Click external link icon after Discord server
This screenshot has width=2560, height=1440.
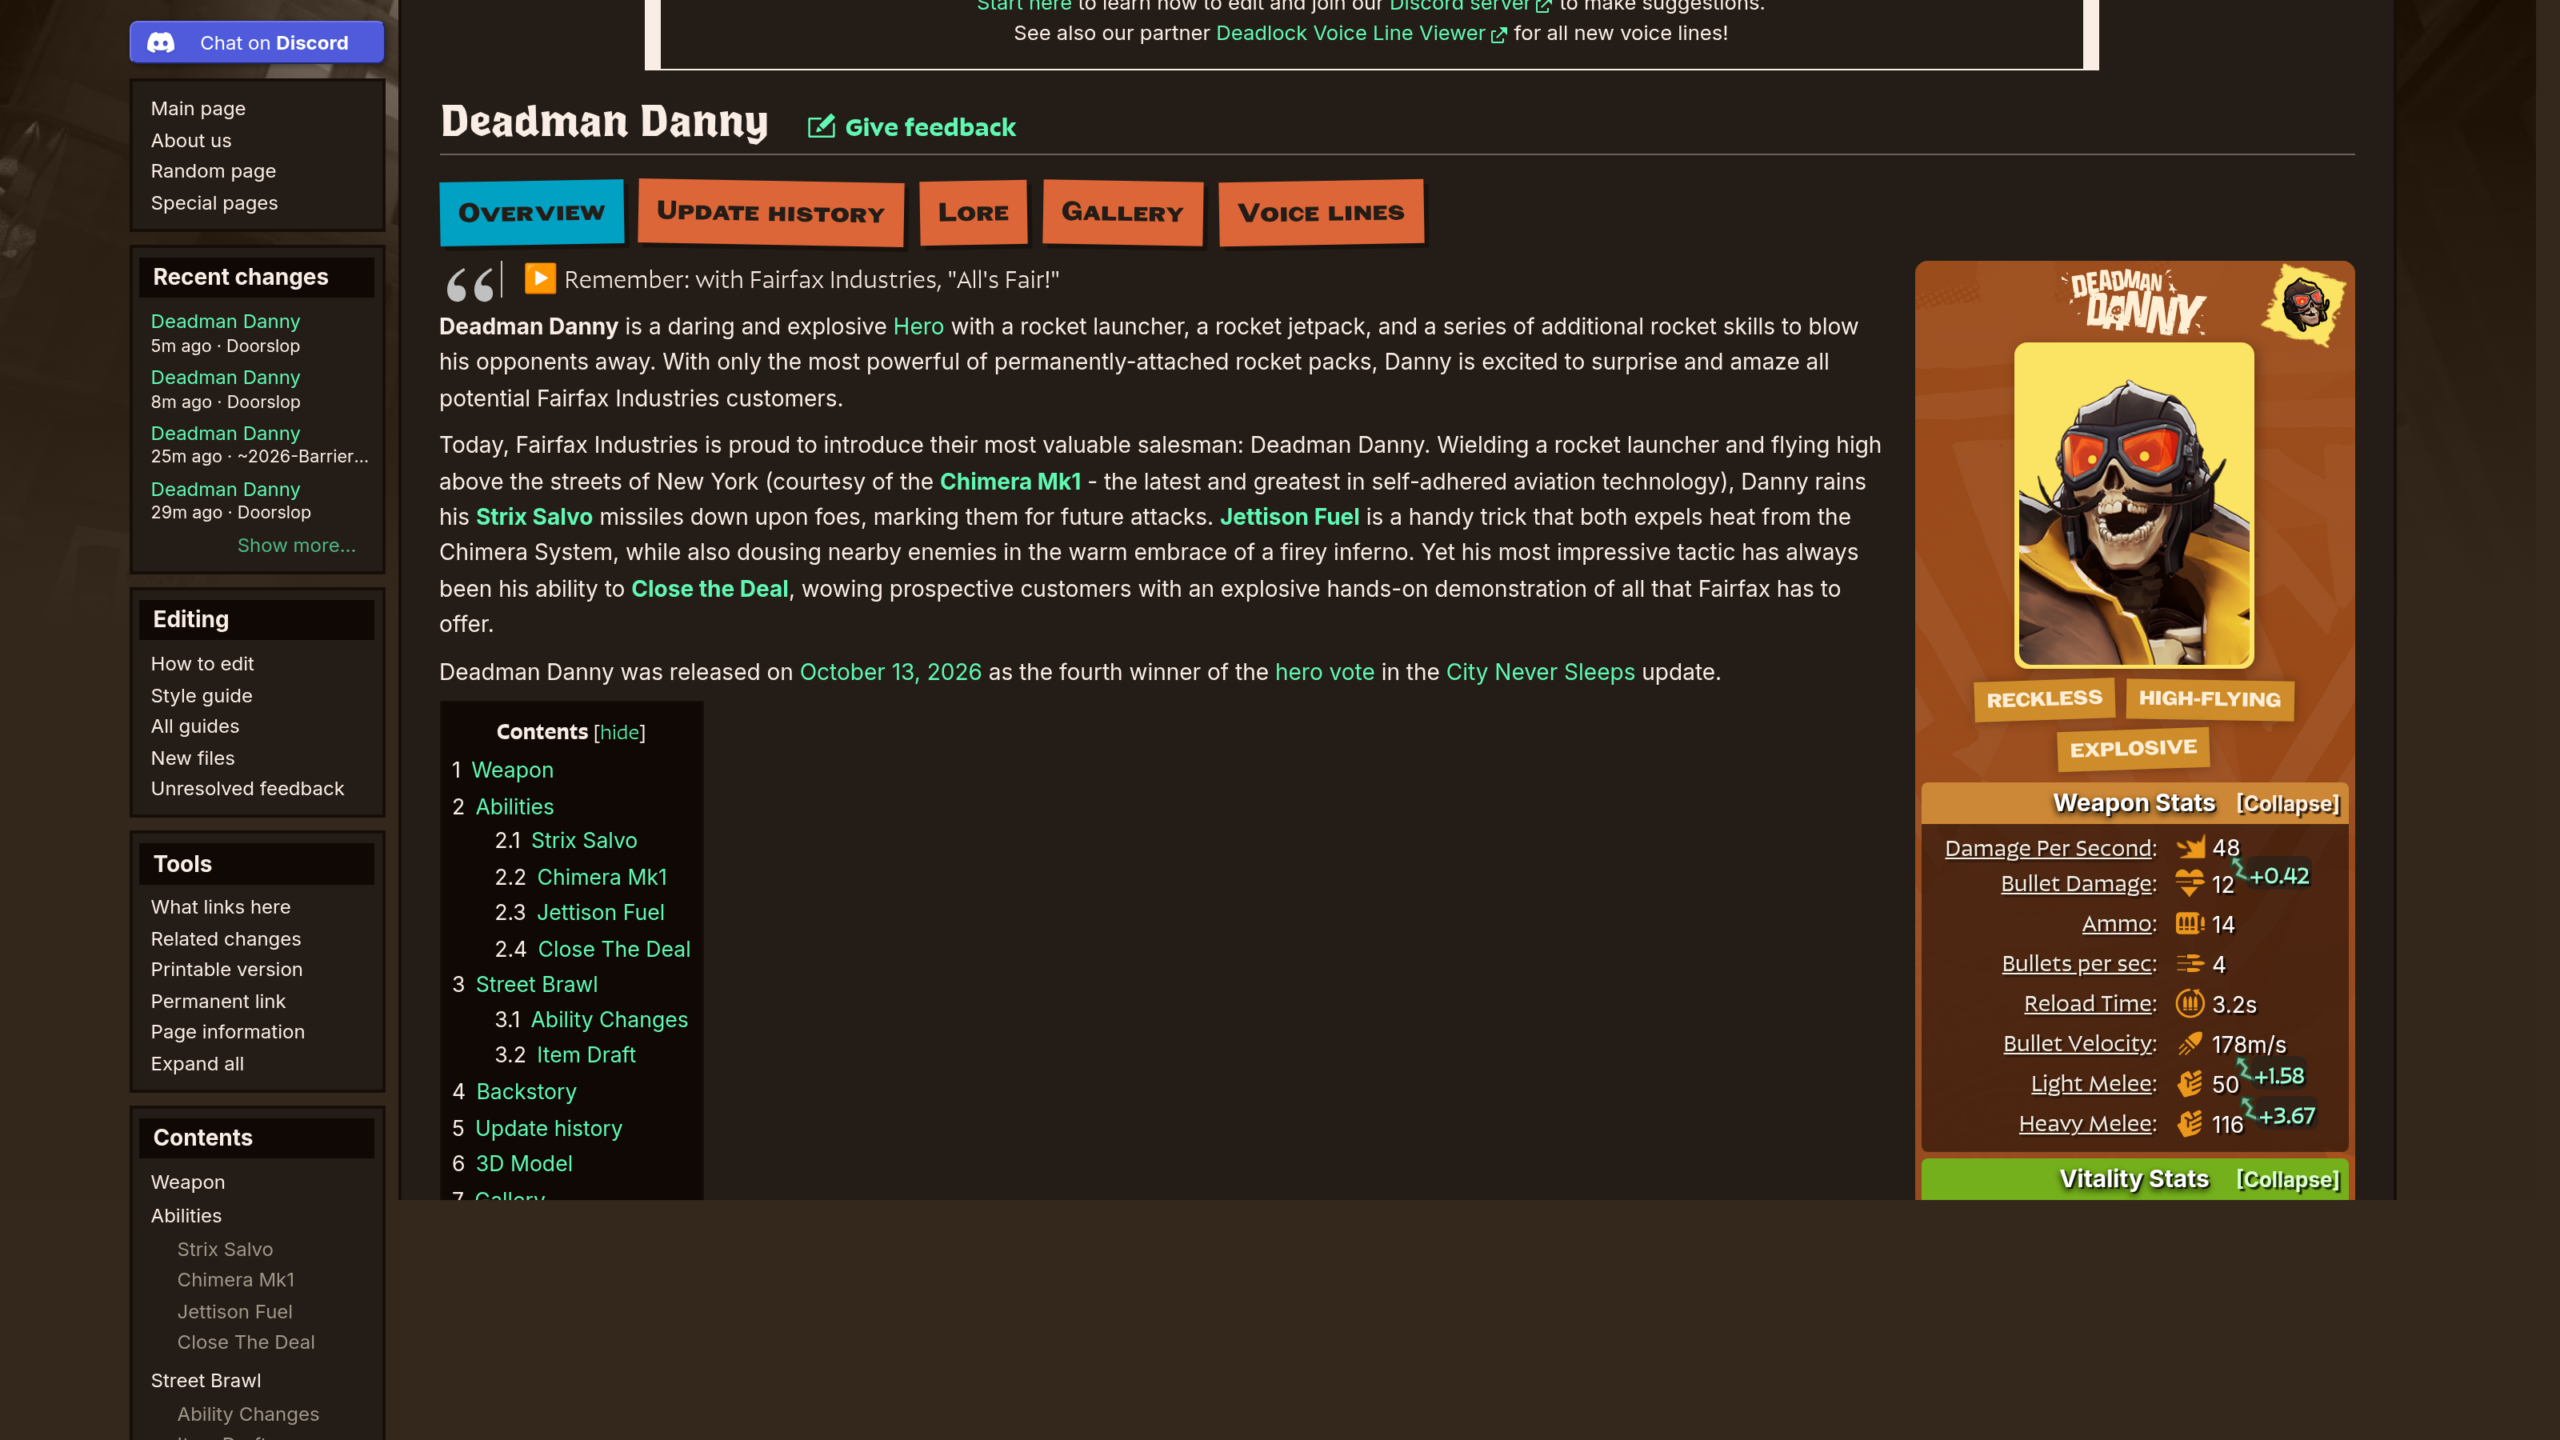(1543, 6)
